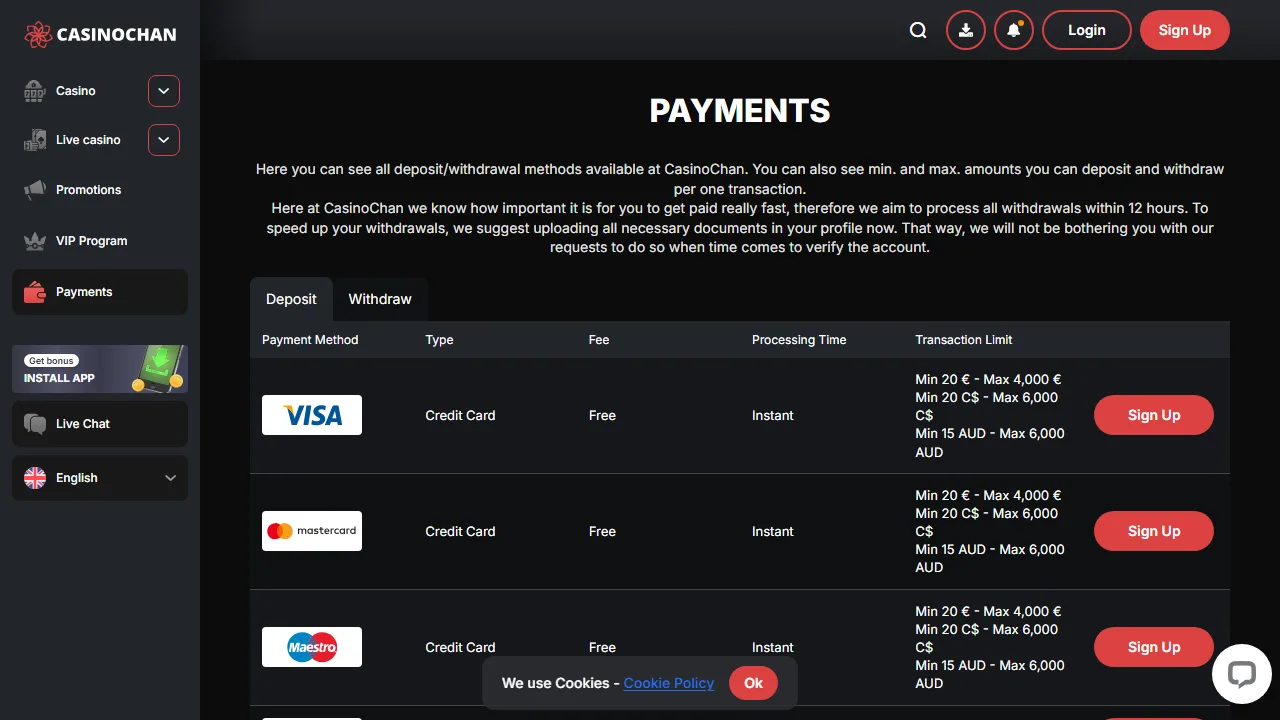This screenshot has height=720, width=1280.
Task: Expand the Live casino submenu chevron
Action: pos(164,140)
